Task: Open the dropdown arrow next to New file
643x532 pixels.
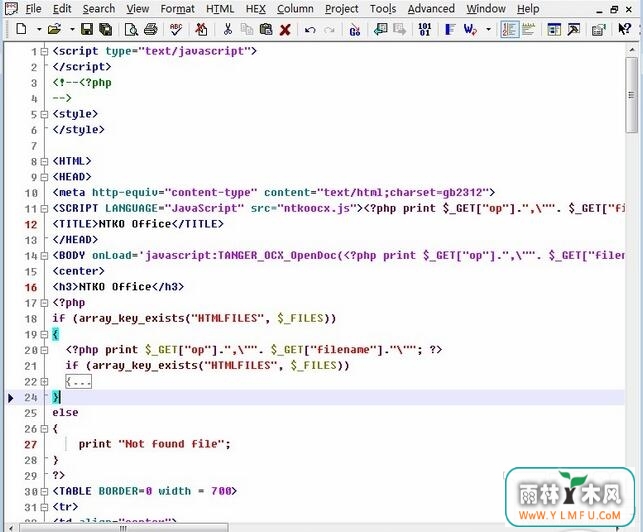Action: click(39, 29)
